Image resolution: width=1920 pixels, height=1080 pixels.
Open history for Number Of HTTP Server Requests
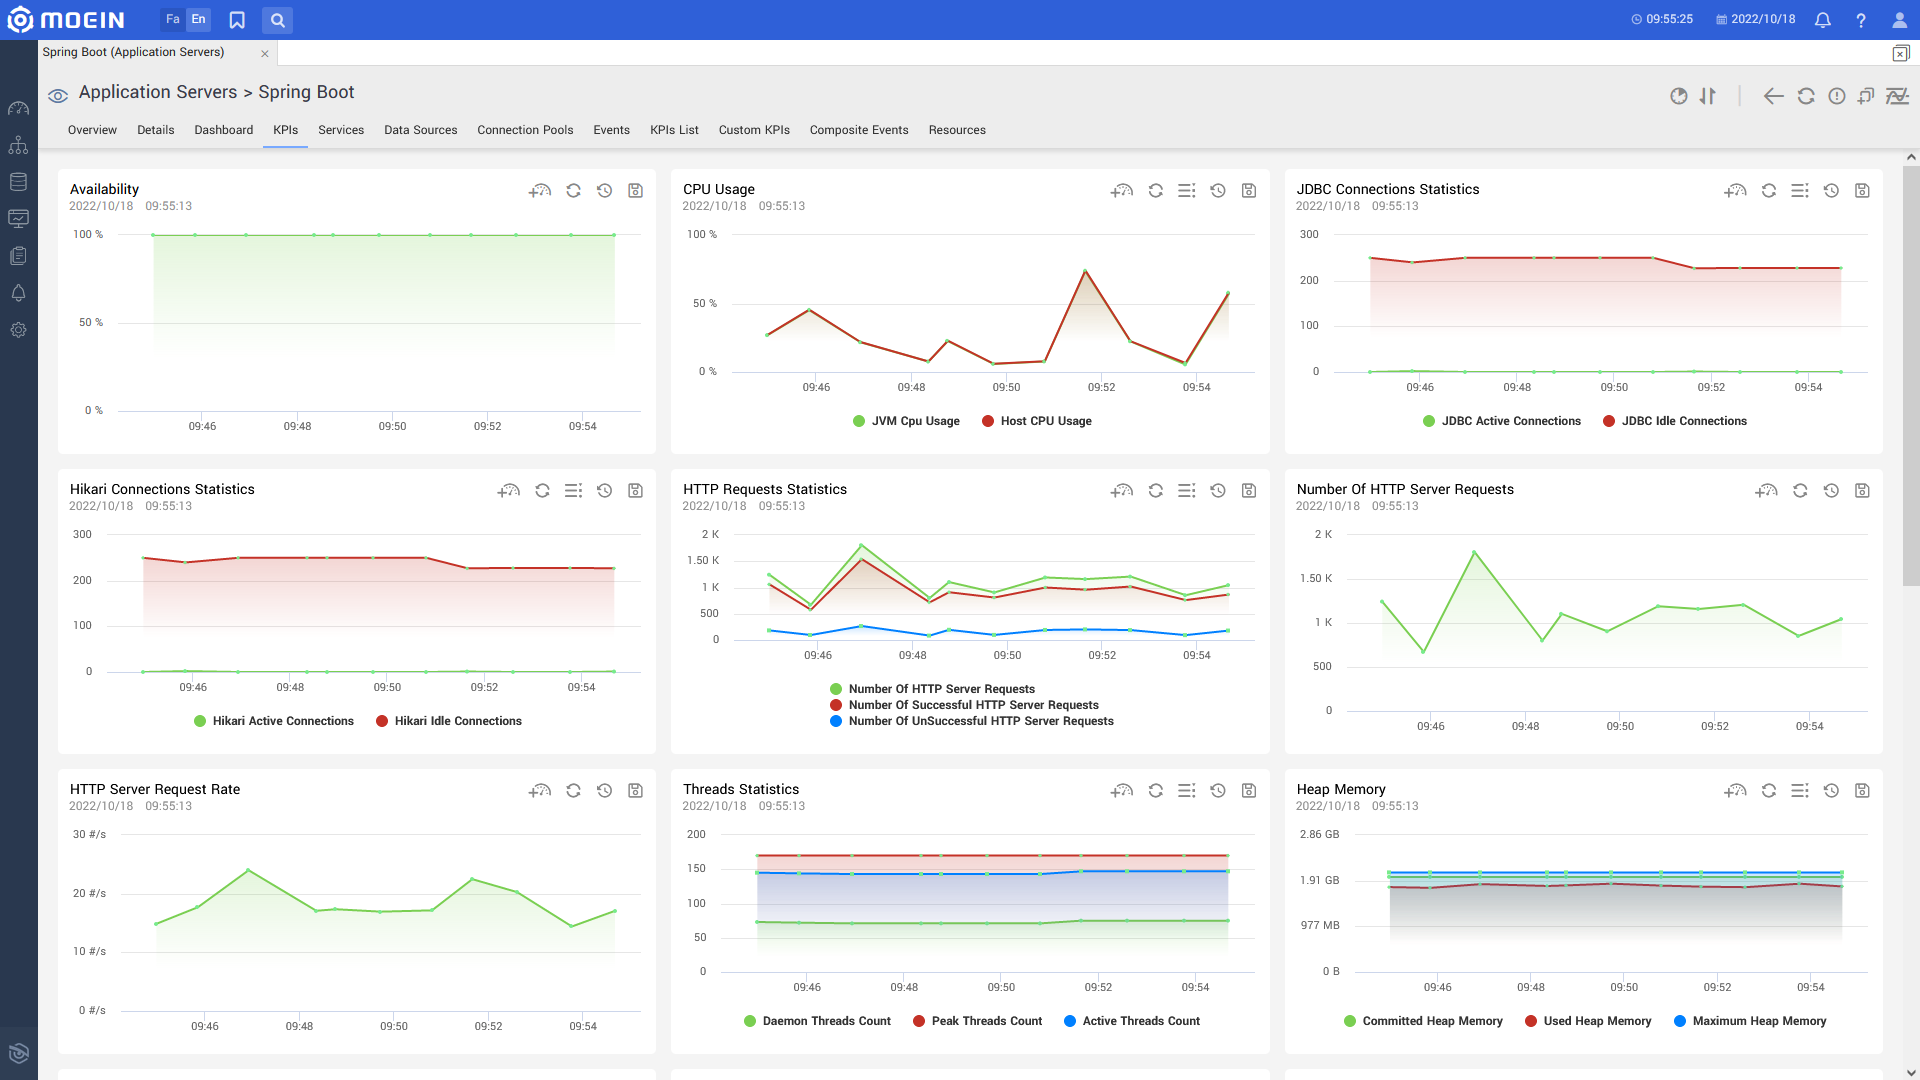[x=1831, y=490]
